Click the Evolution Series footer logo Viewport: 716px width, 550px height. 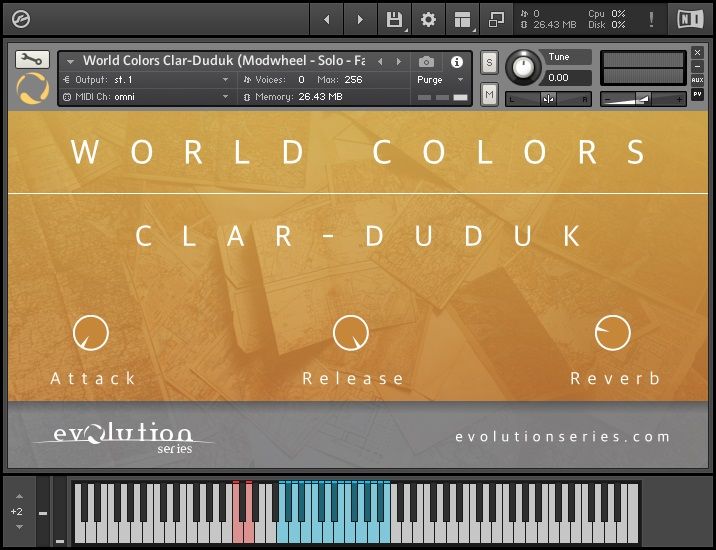123,437
